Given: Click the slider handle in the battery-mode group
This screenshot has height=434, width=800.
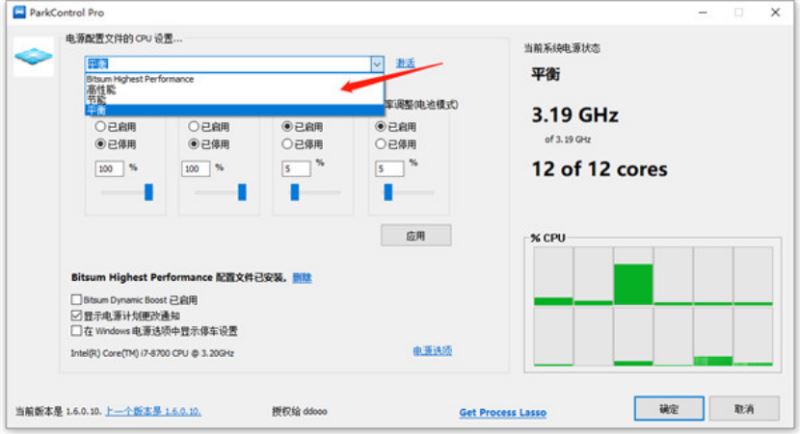Looking at the screenshot, I should tap(388, 192).
